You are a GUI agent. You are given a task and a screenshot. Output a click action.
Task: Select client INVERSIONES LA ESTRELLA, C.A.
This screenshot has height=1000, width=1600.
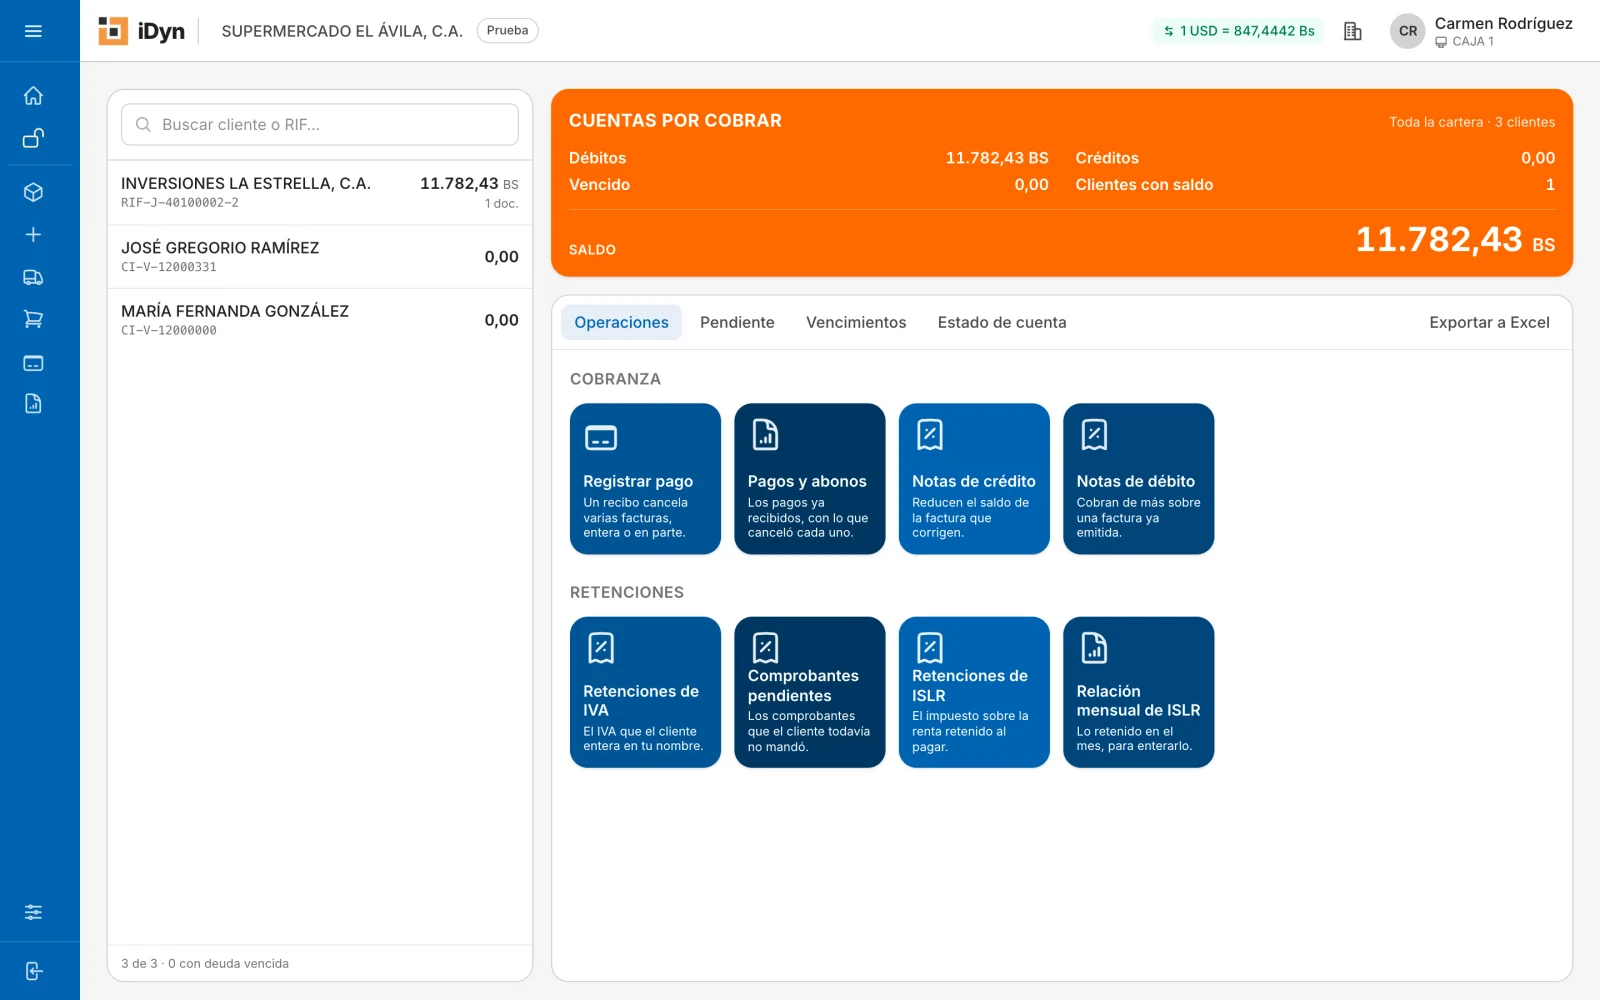(x=320, y=193)
